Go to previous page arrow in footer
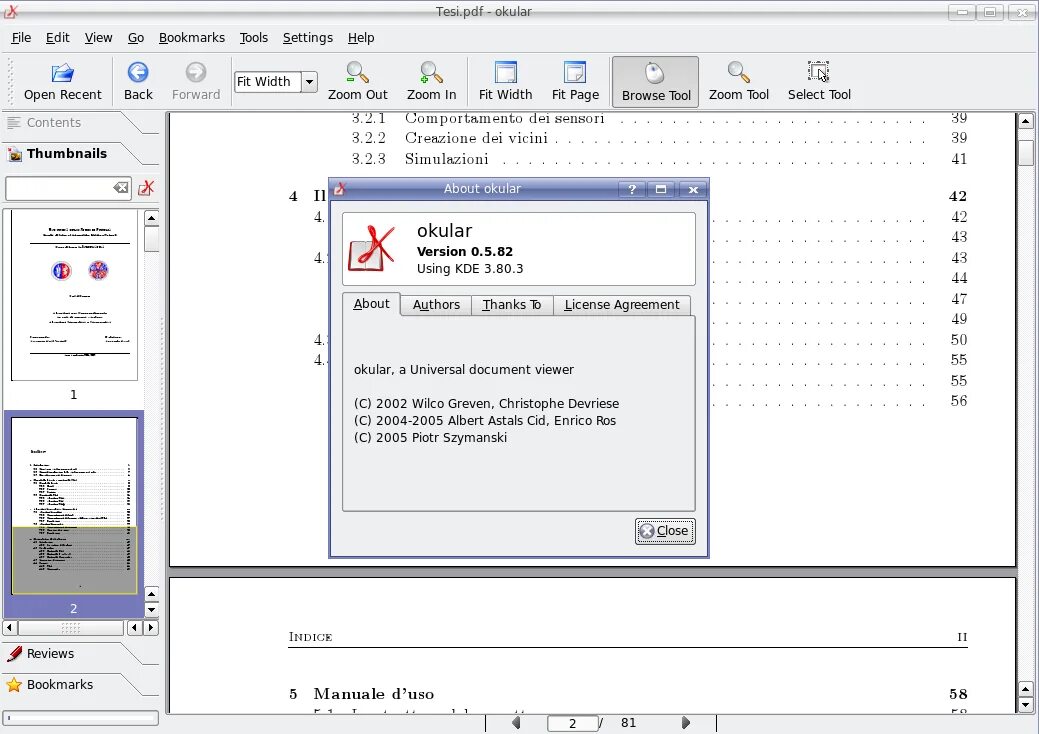Viewport: 1039px width, 734px height. [516, 723]
